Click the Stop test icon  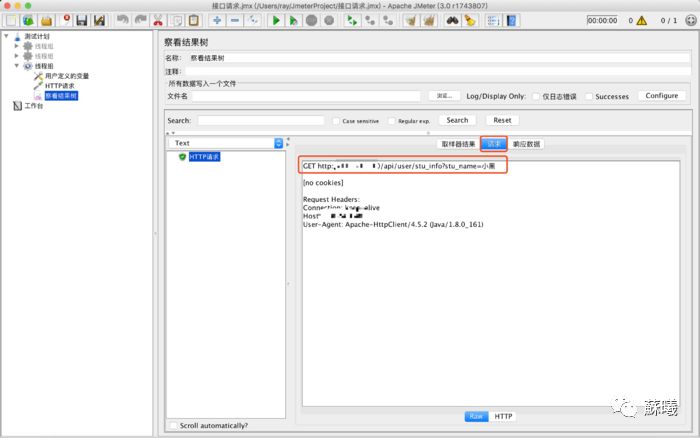coord(312,21)
